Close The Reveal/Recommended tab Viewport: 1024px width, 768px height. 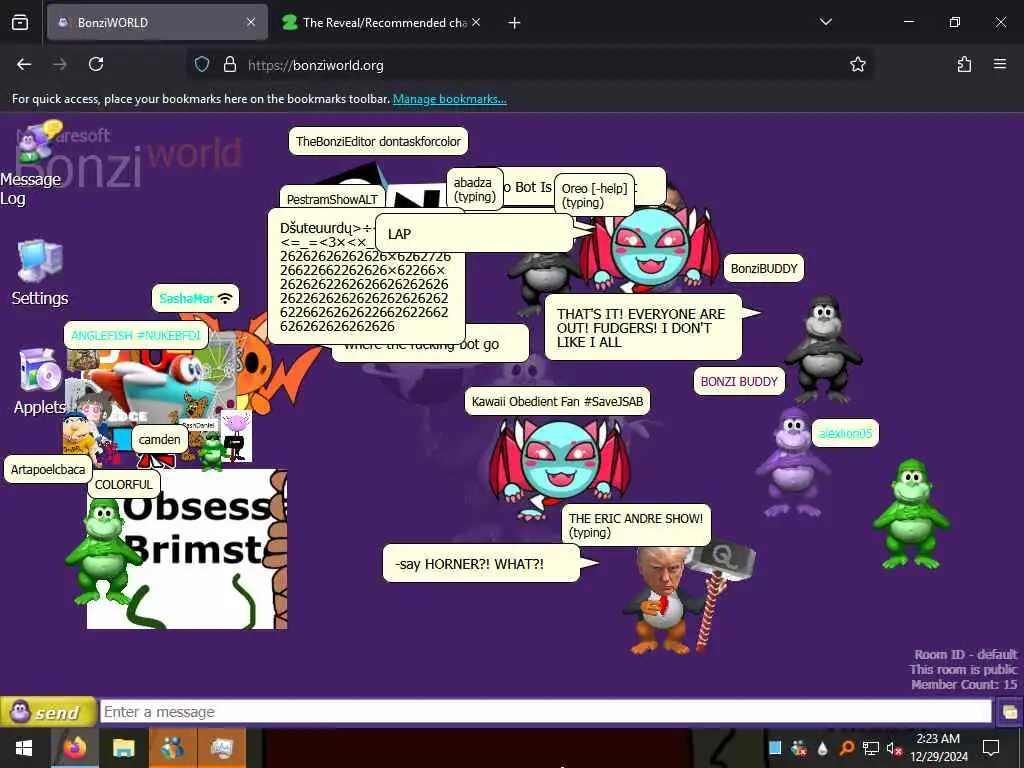pos(476,22)
